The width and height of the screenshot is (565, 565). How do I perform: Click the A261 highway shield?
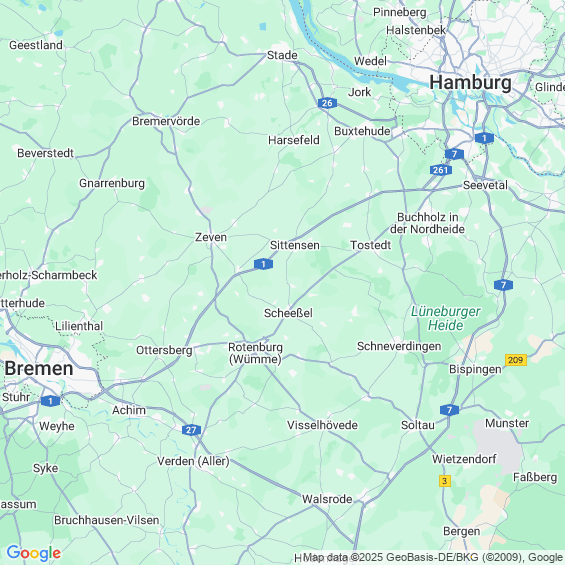click(x=441, y=170)
